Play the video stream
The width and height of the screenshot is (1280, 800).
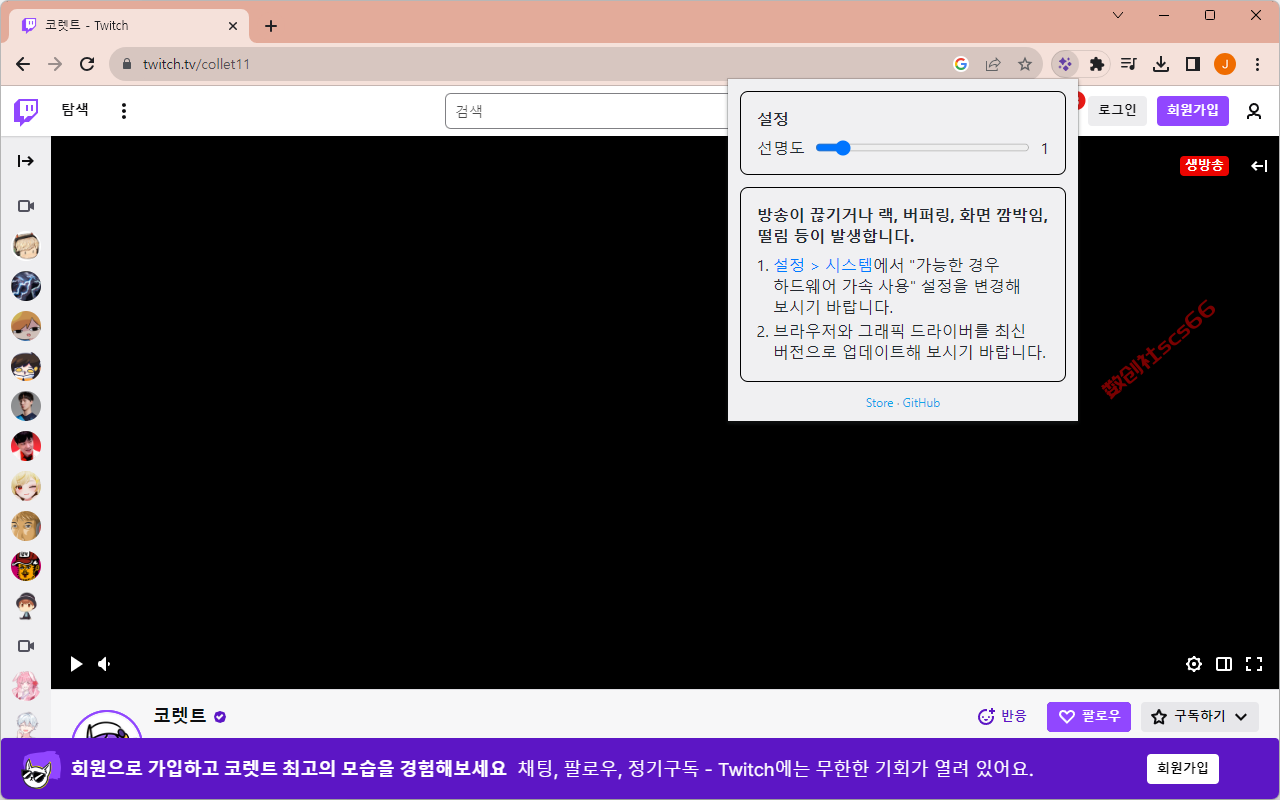tap(76, 664)
